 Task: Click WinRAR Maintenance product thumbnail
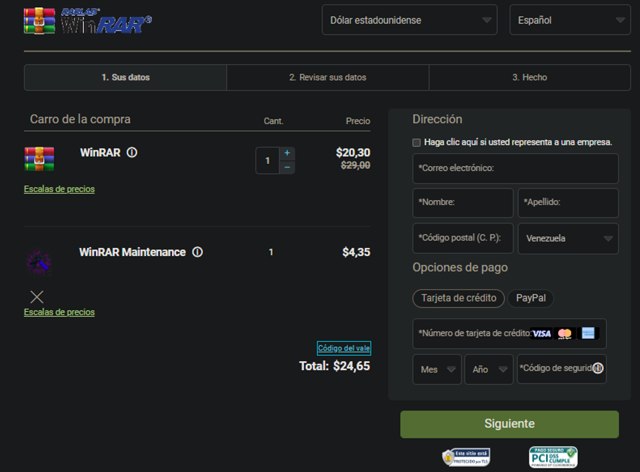coord(39,262)
